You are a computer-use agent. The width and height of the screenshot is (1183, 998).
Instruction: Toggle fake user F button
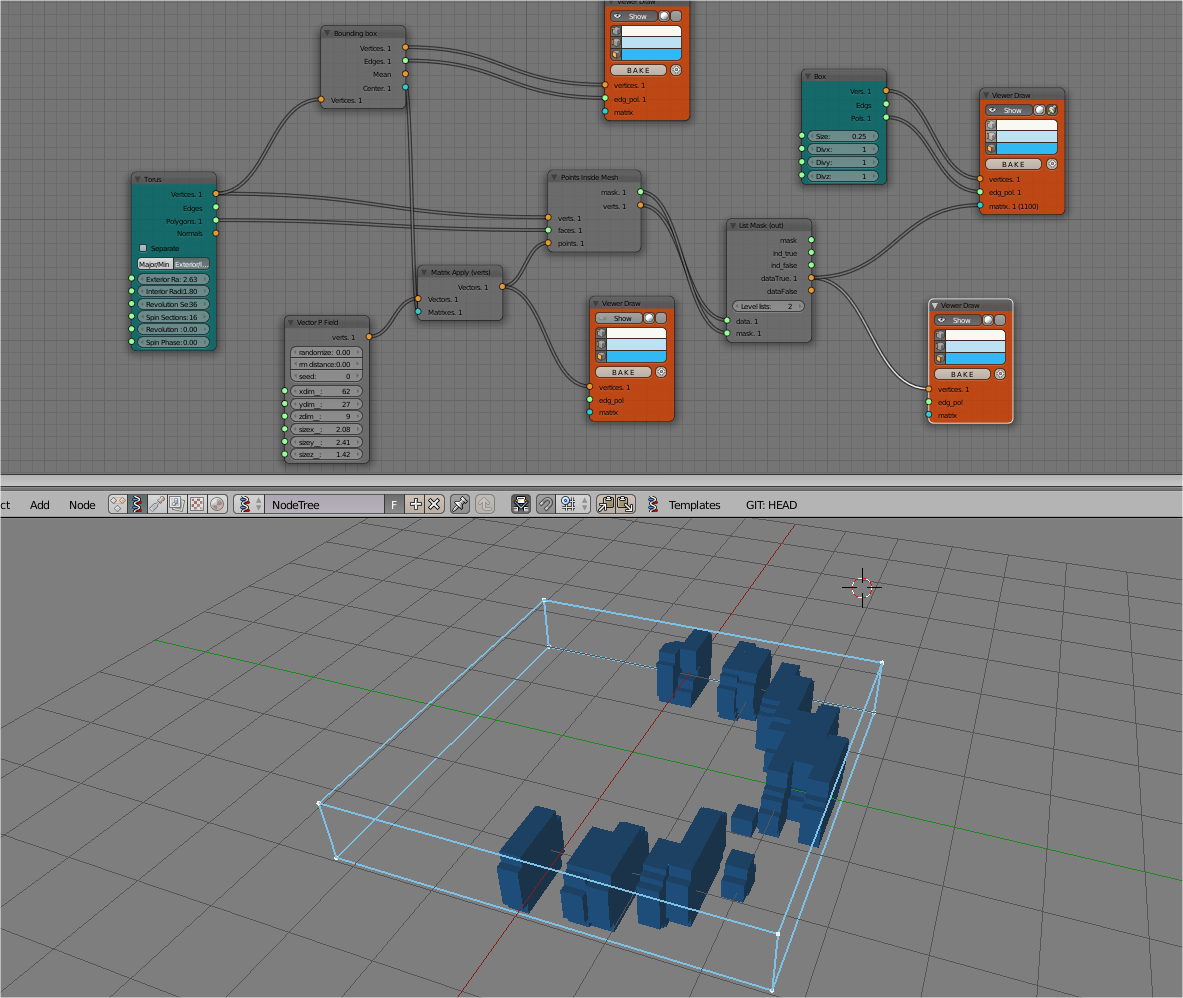(394, 504)
